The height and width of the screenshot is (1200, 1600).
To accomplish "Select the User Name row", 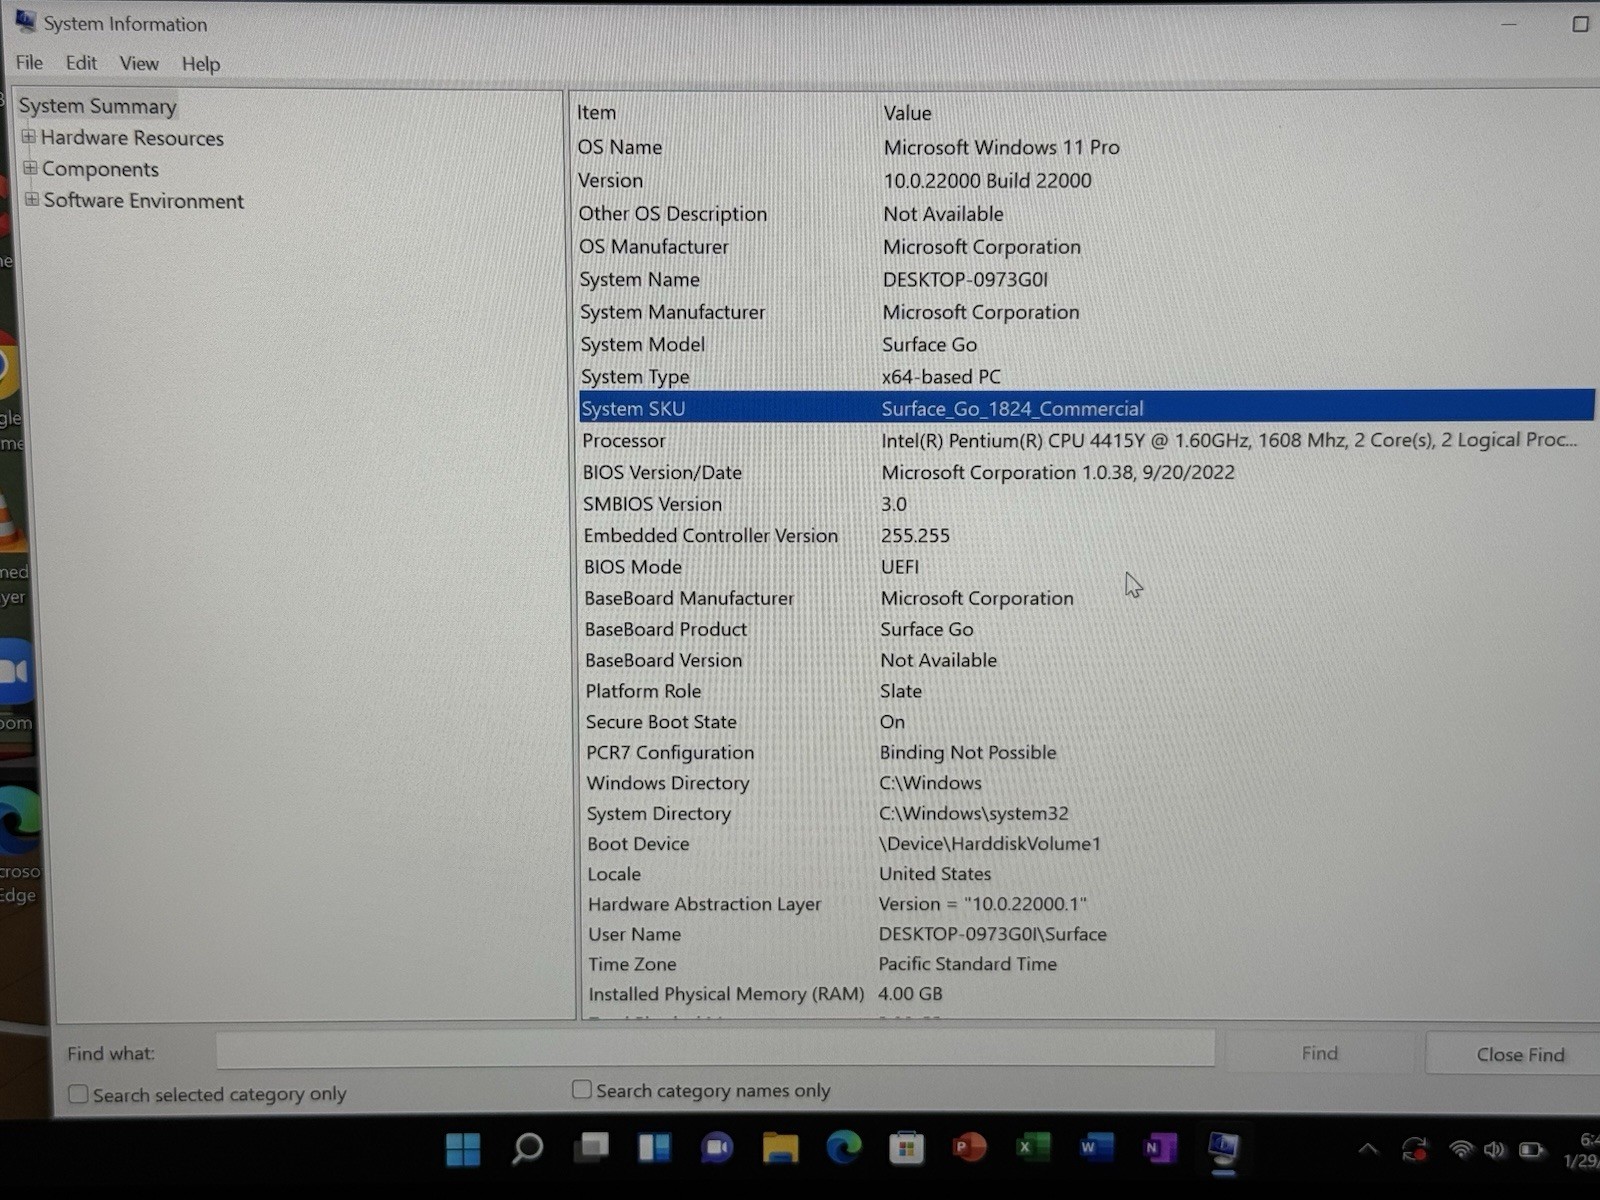I will tap(1090, 933).
